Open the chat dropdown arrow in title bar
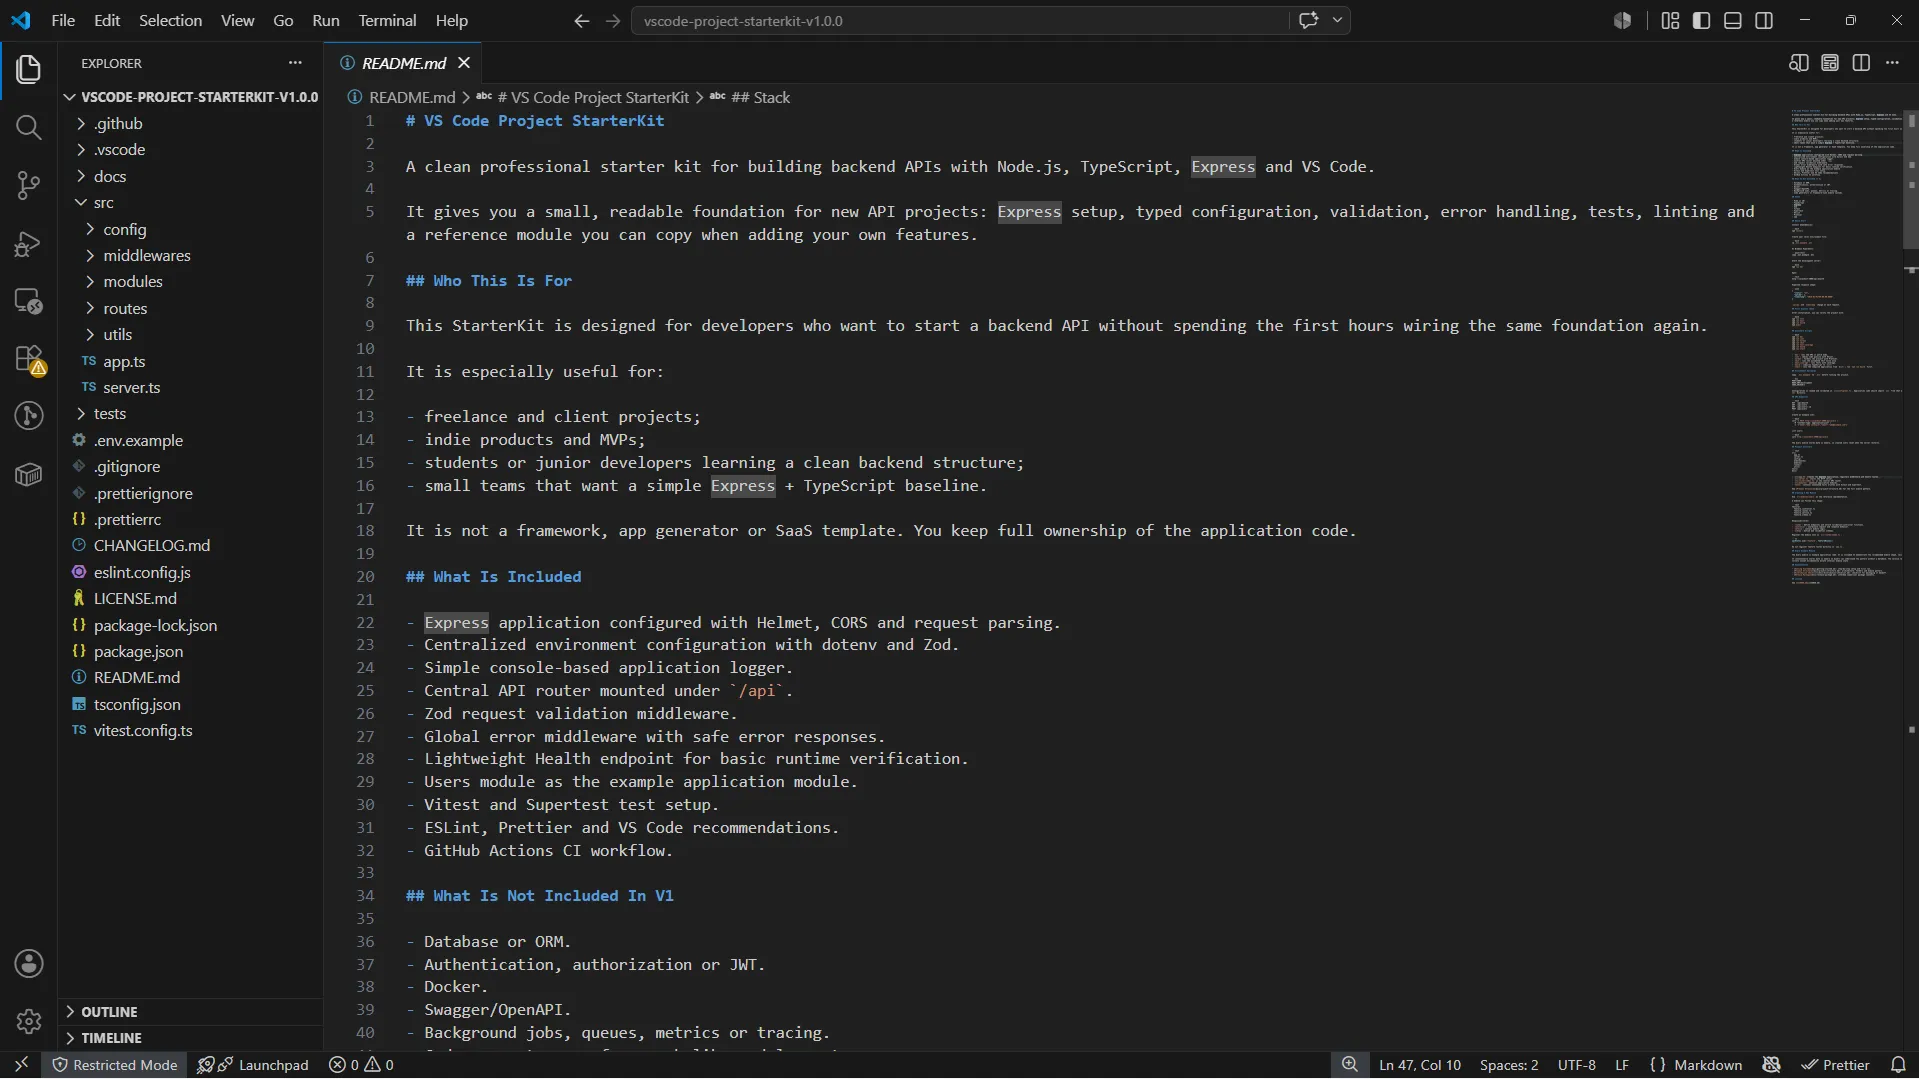The width and height of the screenshot is (1919, 1079). click(1337, 20)
